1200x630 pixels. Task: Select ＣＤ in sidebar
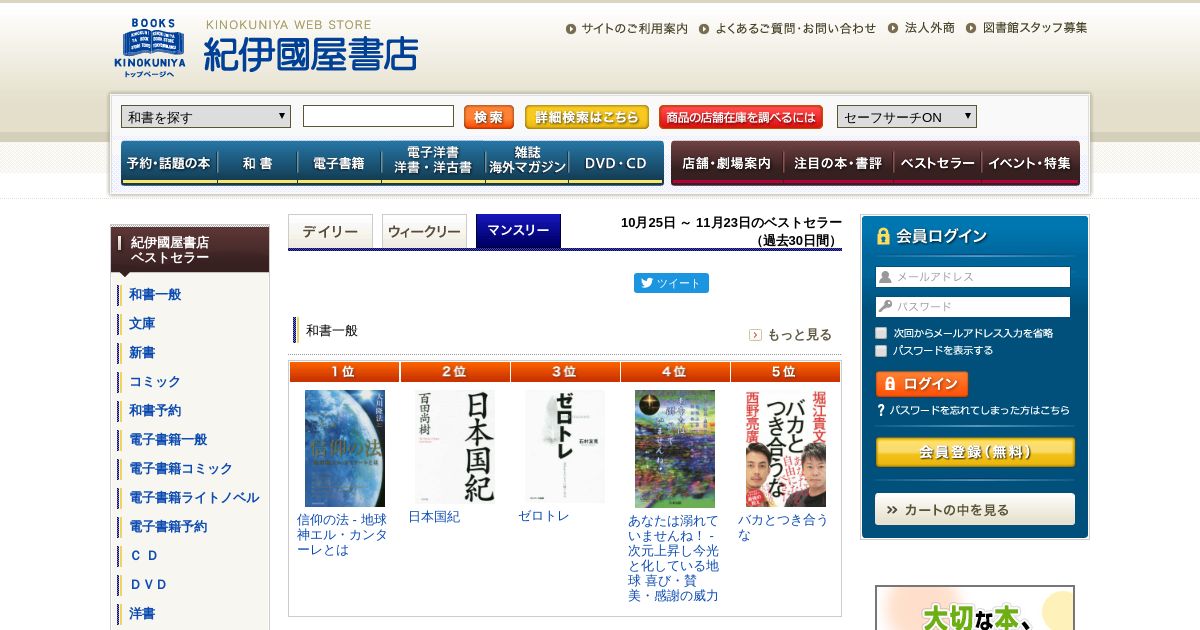(x=144, y=555)
